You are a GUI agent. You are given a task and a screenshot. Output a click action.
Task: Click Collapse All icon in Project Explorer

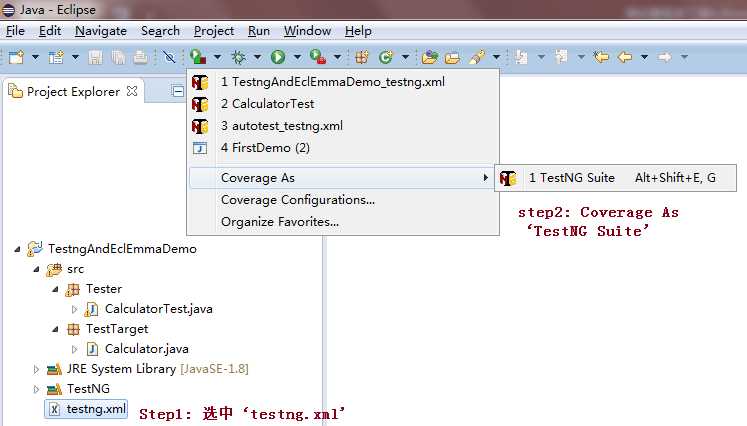(178, 91)
